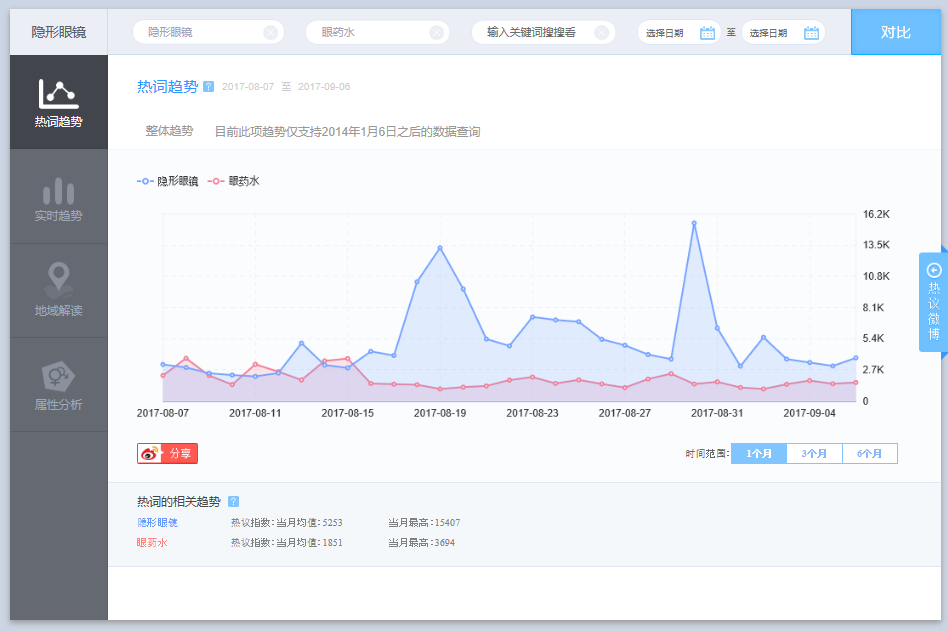Clear the 隐形眼镜 keyword with its X icon
The width and height of the screenshot is (948, 632).
tap(270, 33)
